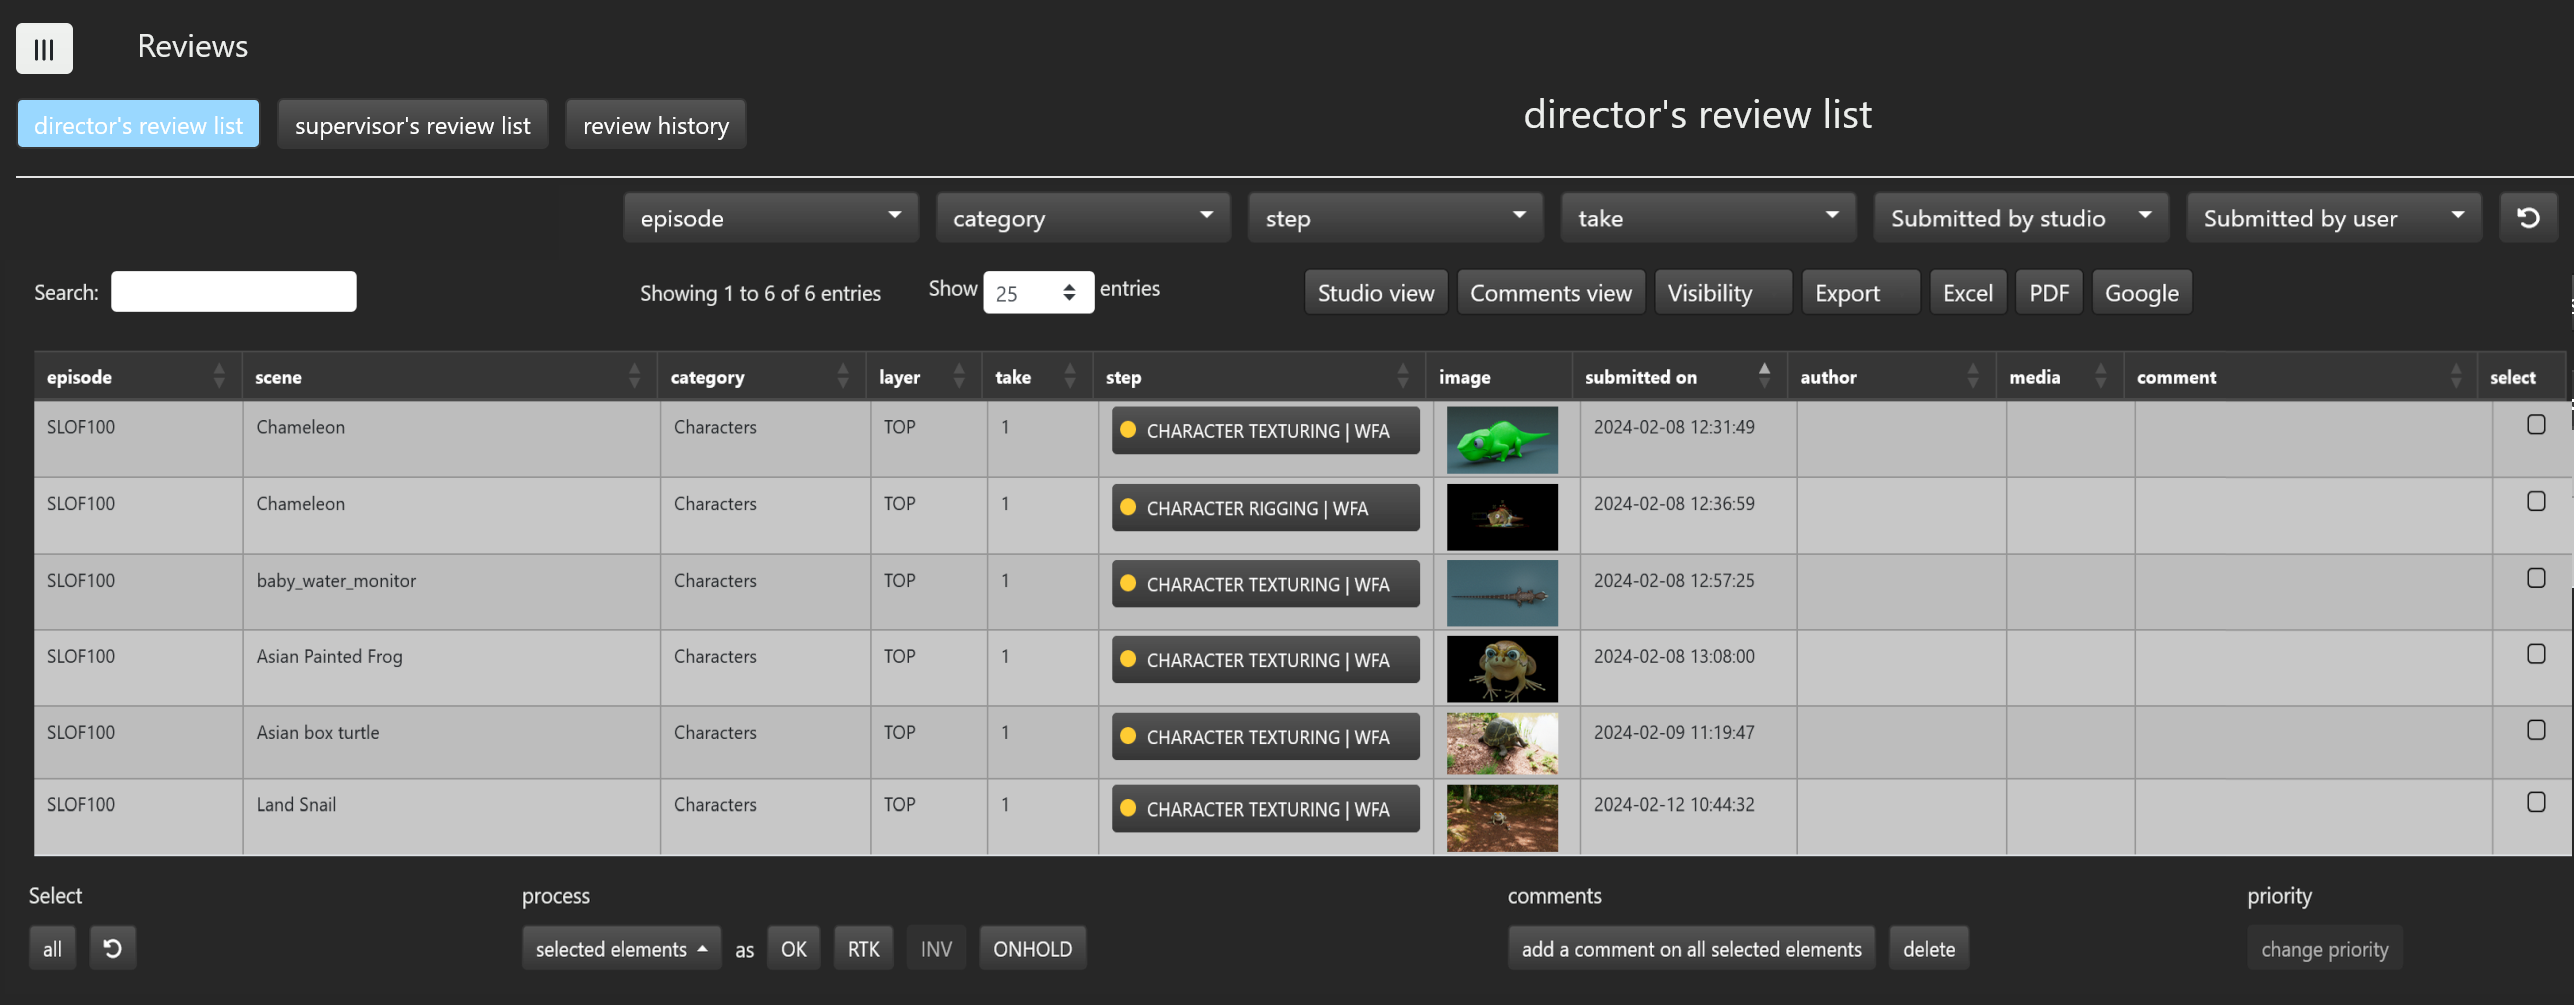2574x1005 pixels.
Task: Click the Comments view button
Action: [1550, 293]
